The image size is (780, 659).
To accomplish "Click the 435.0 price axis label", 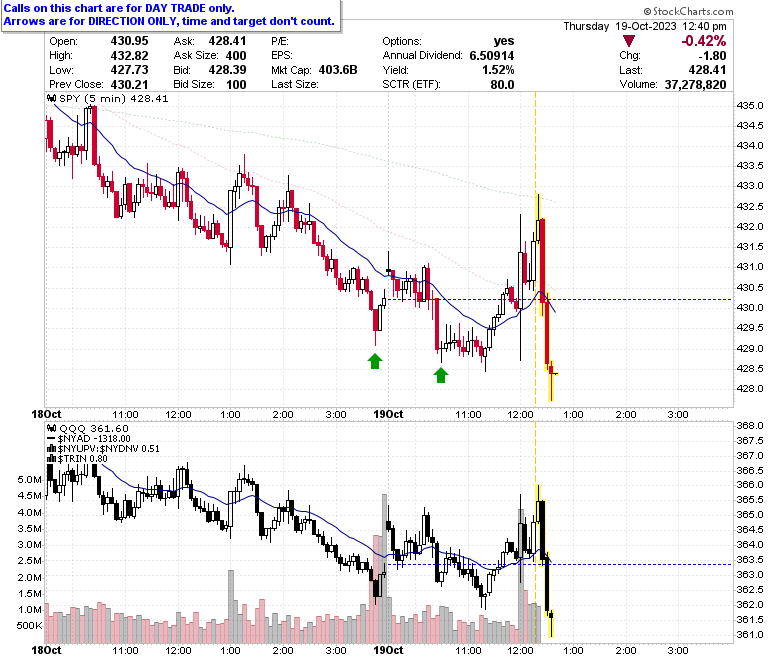I will tap(750, 105).
